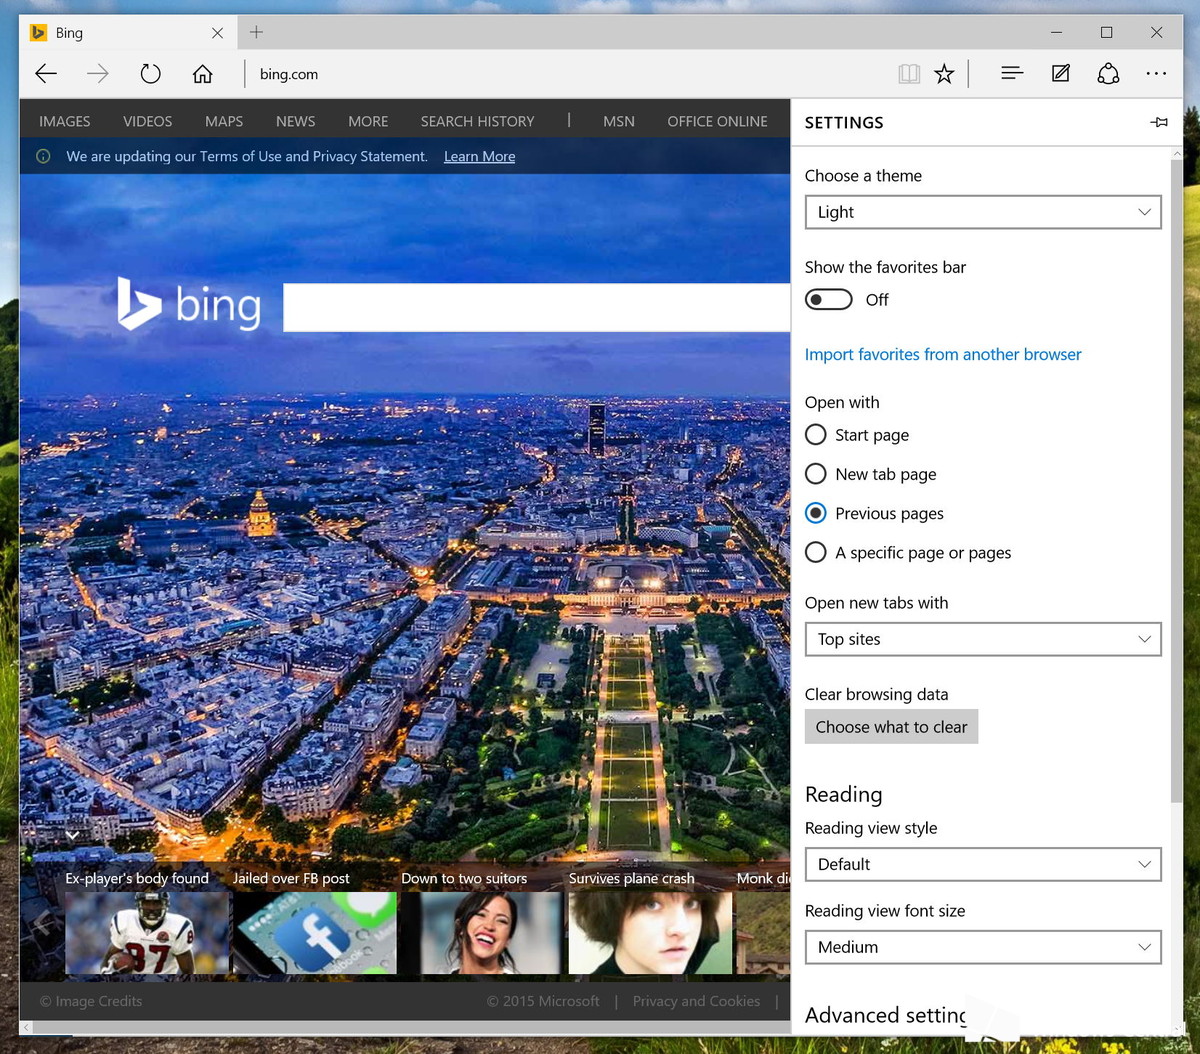This screenshot has height=1054, width=1200.
Task: Open Search History
Action: point(478,121)
